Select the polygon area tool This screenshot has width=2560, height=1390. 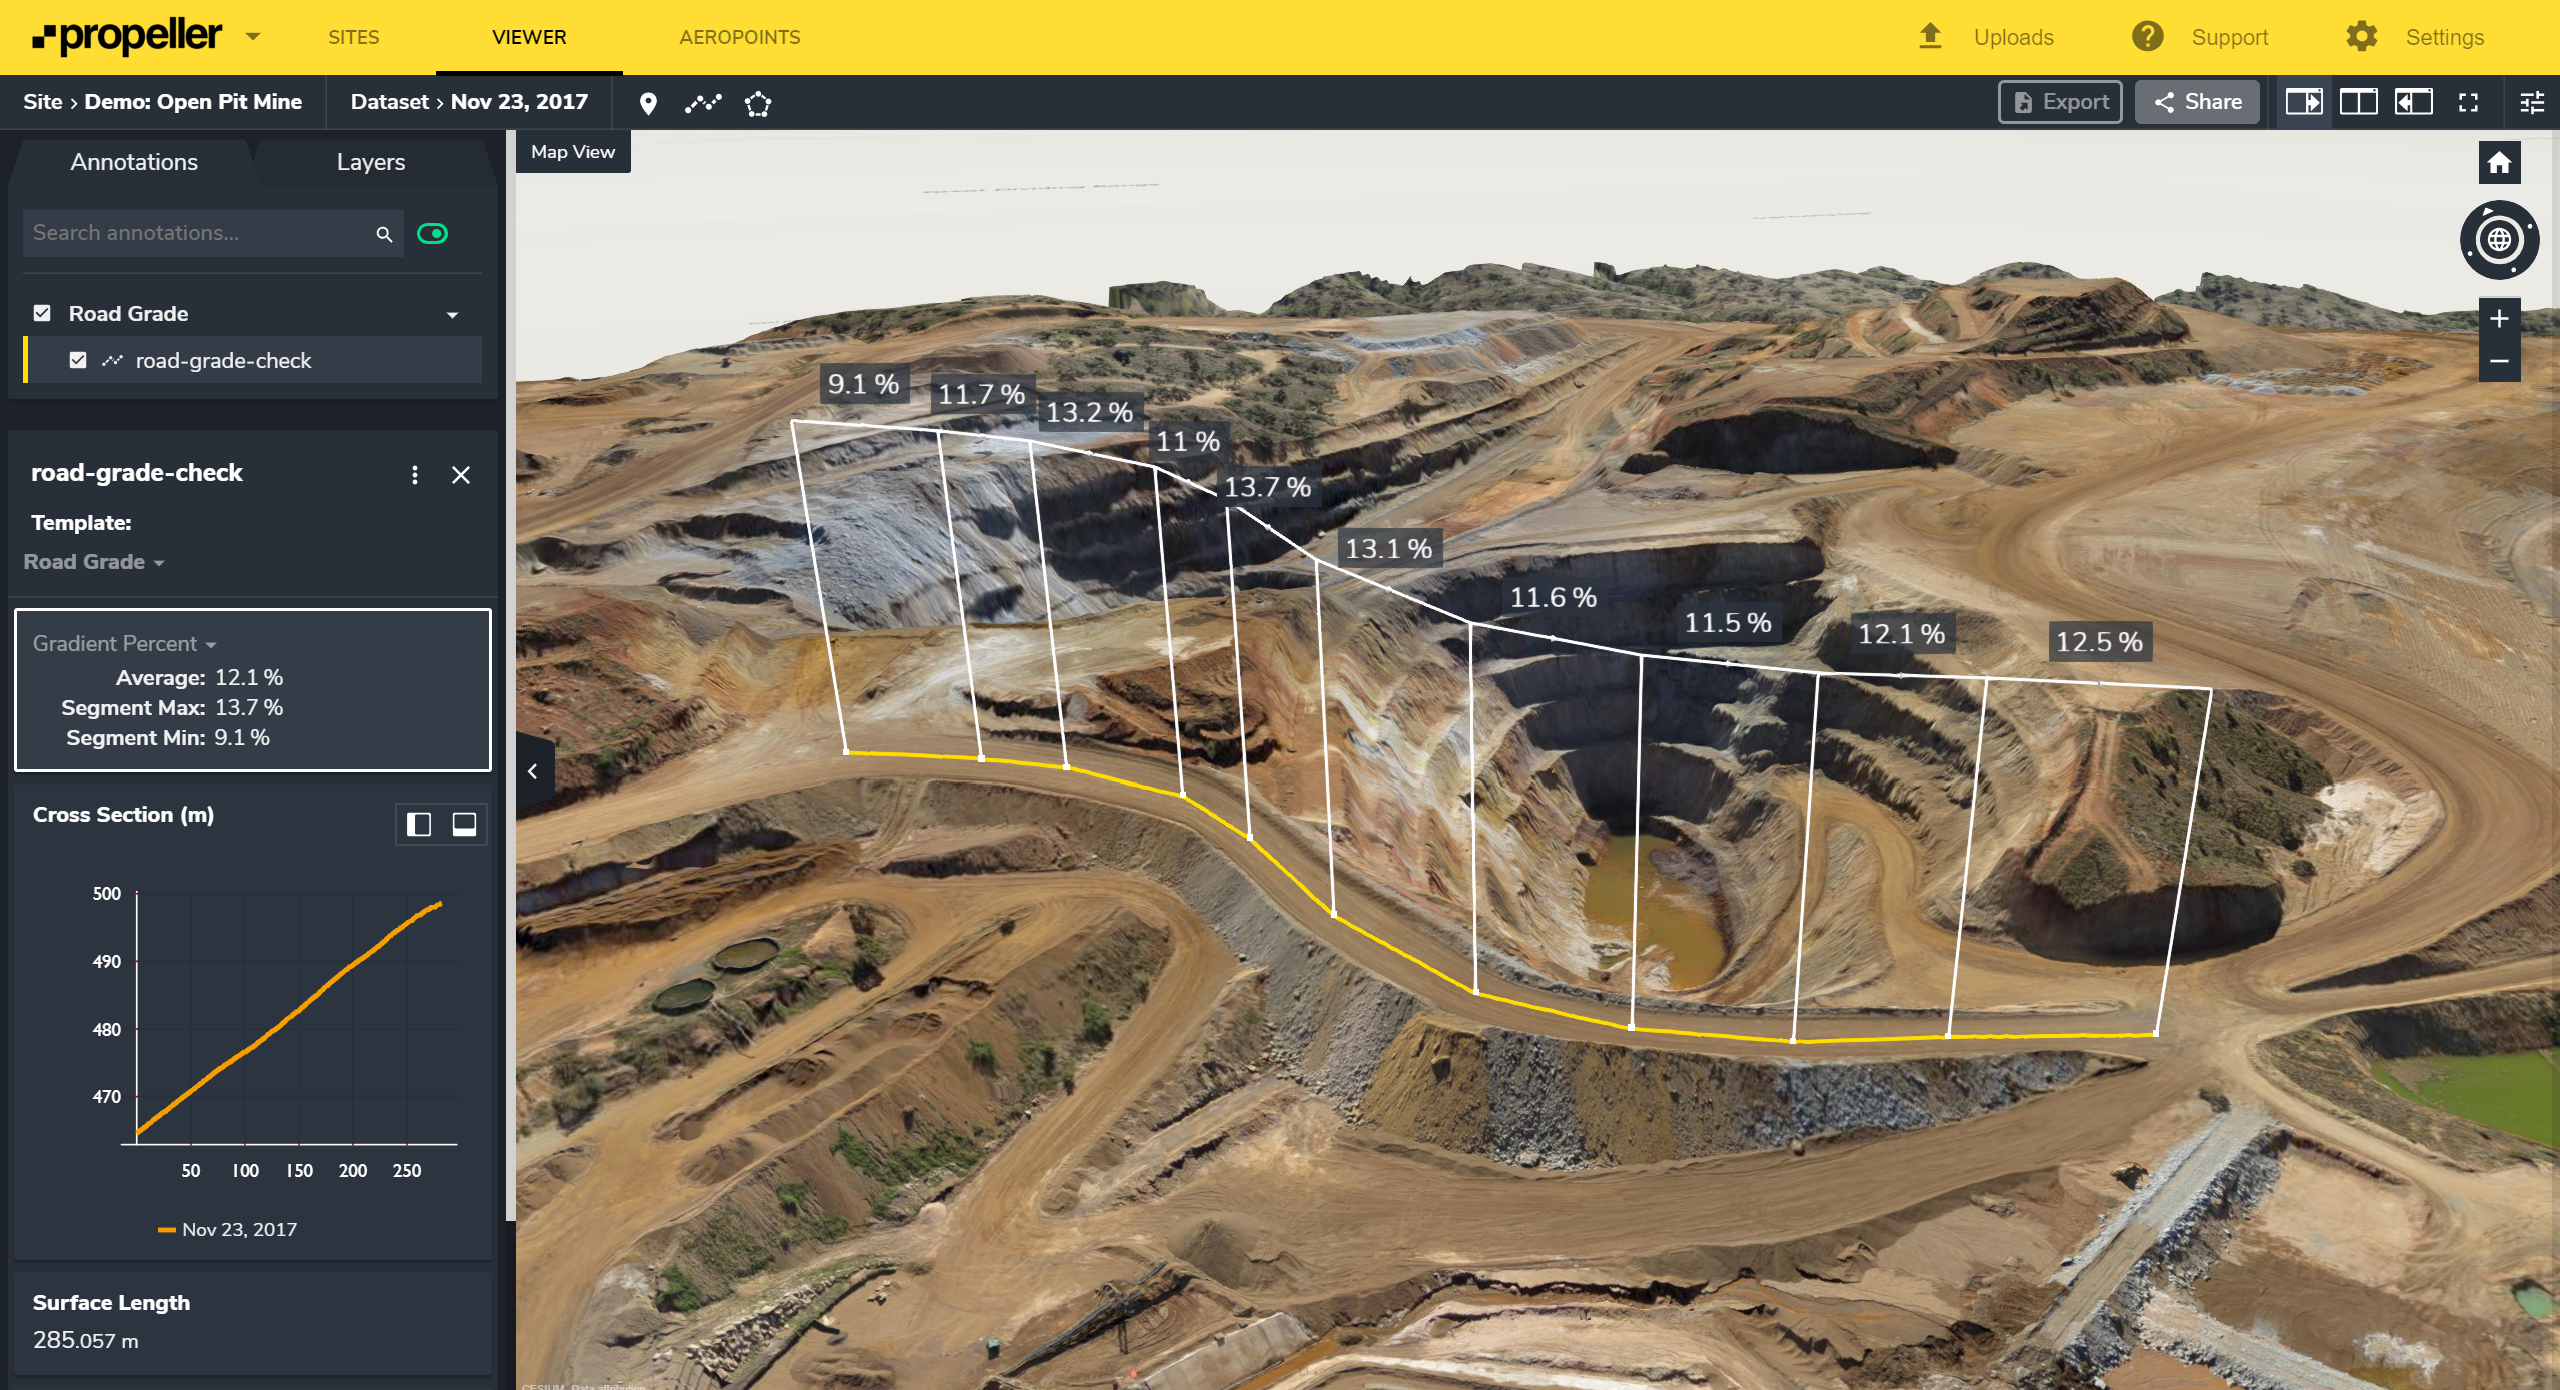(758, 103)
